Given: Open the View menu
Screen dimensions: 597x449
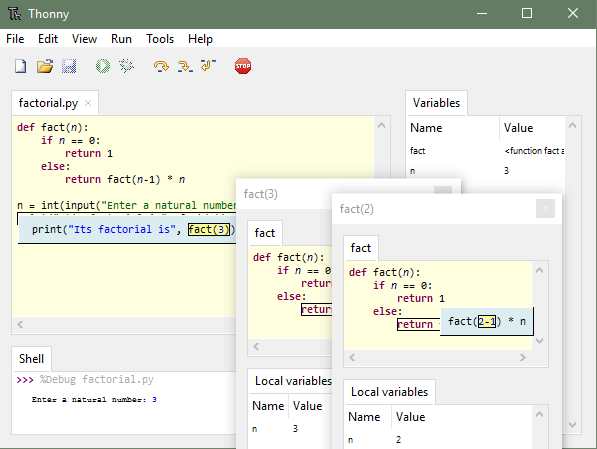Looking at the screenshot, I should (85, 39).
